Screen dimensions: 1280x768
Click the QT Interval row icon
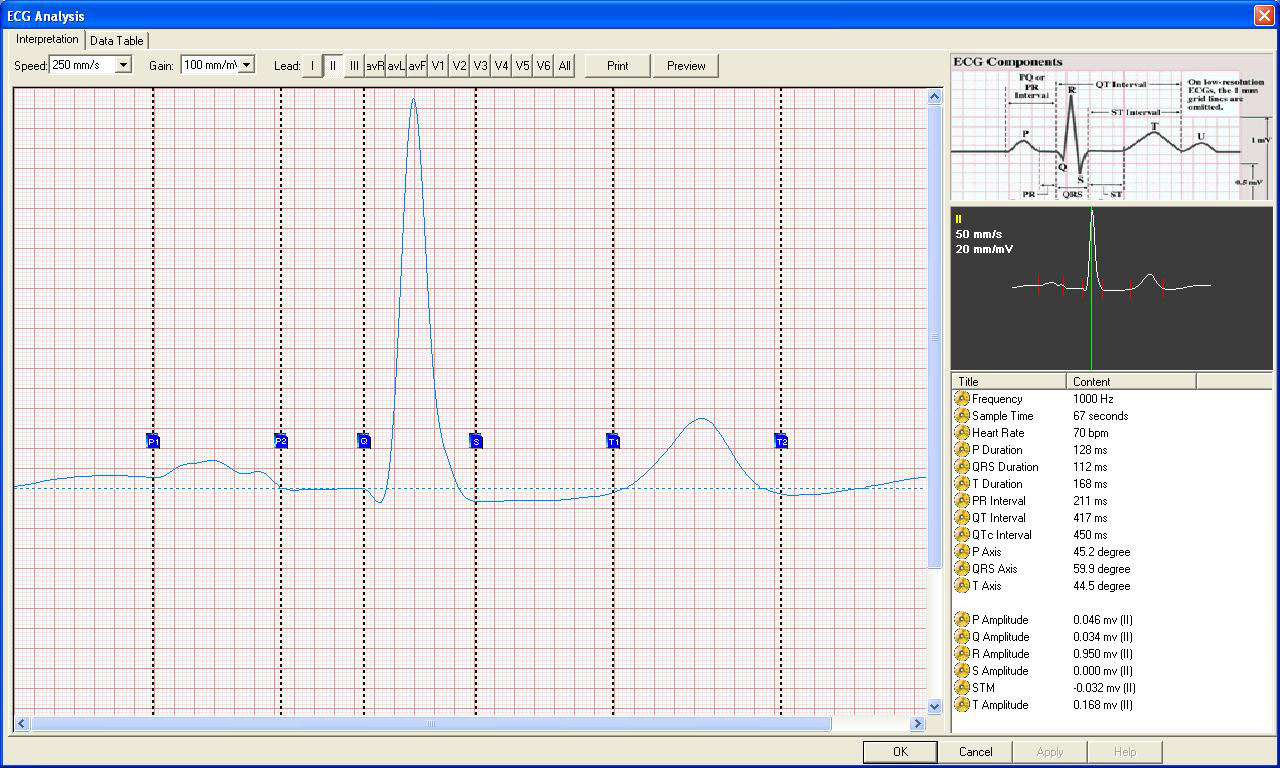click(x=962, y=518)
